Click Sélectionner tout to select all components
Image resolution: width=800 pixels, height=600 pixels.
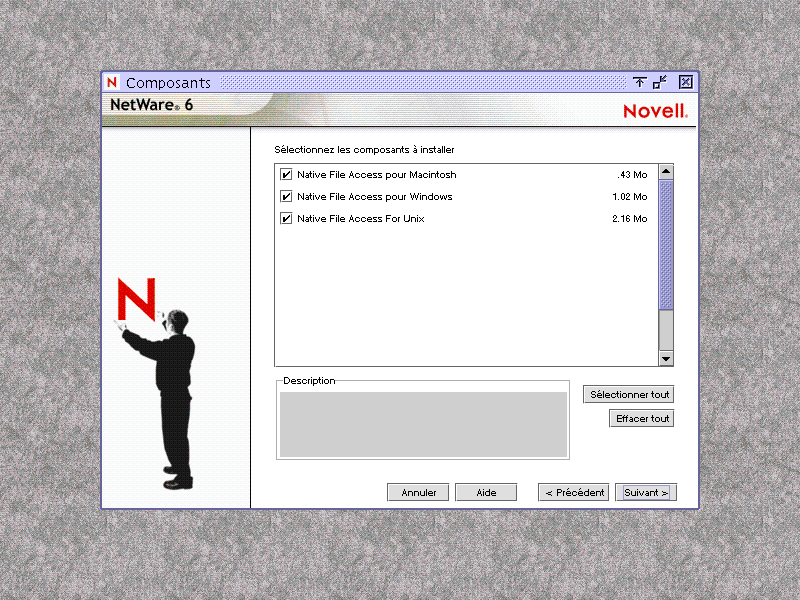click(x=628, y=394)
